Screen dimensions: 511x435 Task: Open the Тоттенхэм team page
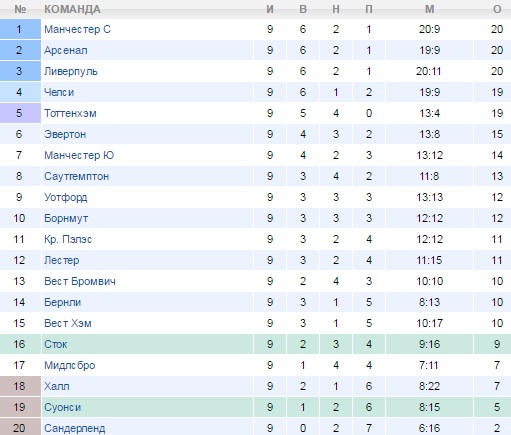click(70, 113)
